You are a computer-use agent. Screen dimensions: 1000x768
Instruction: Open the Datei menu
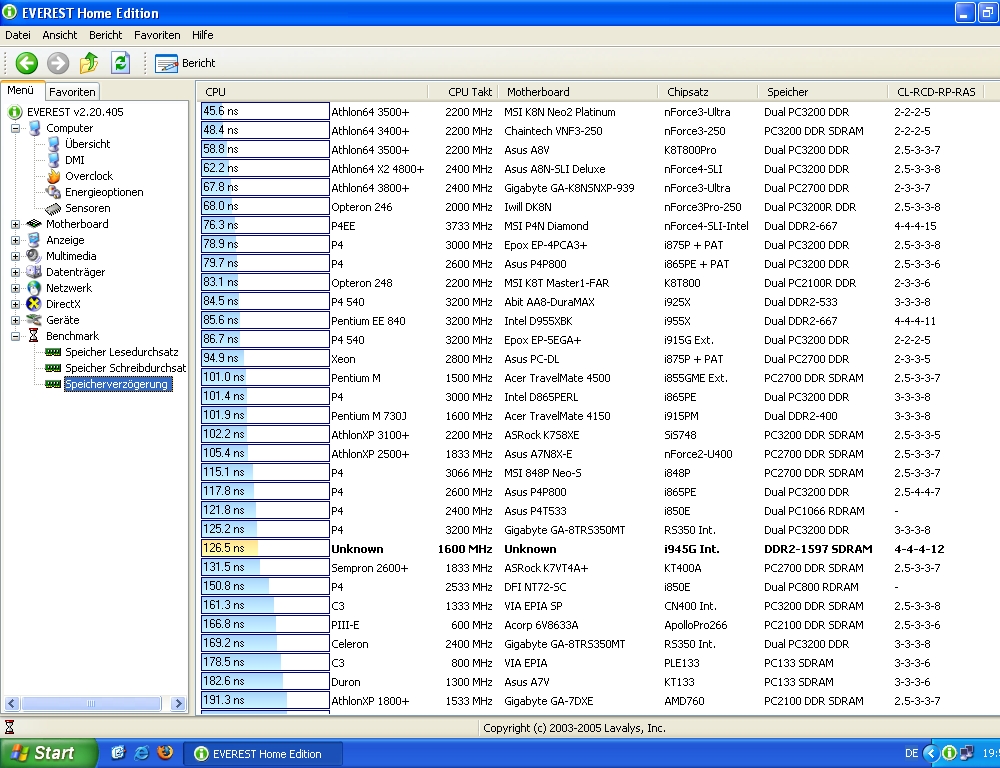(18, 35)
